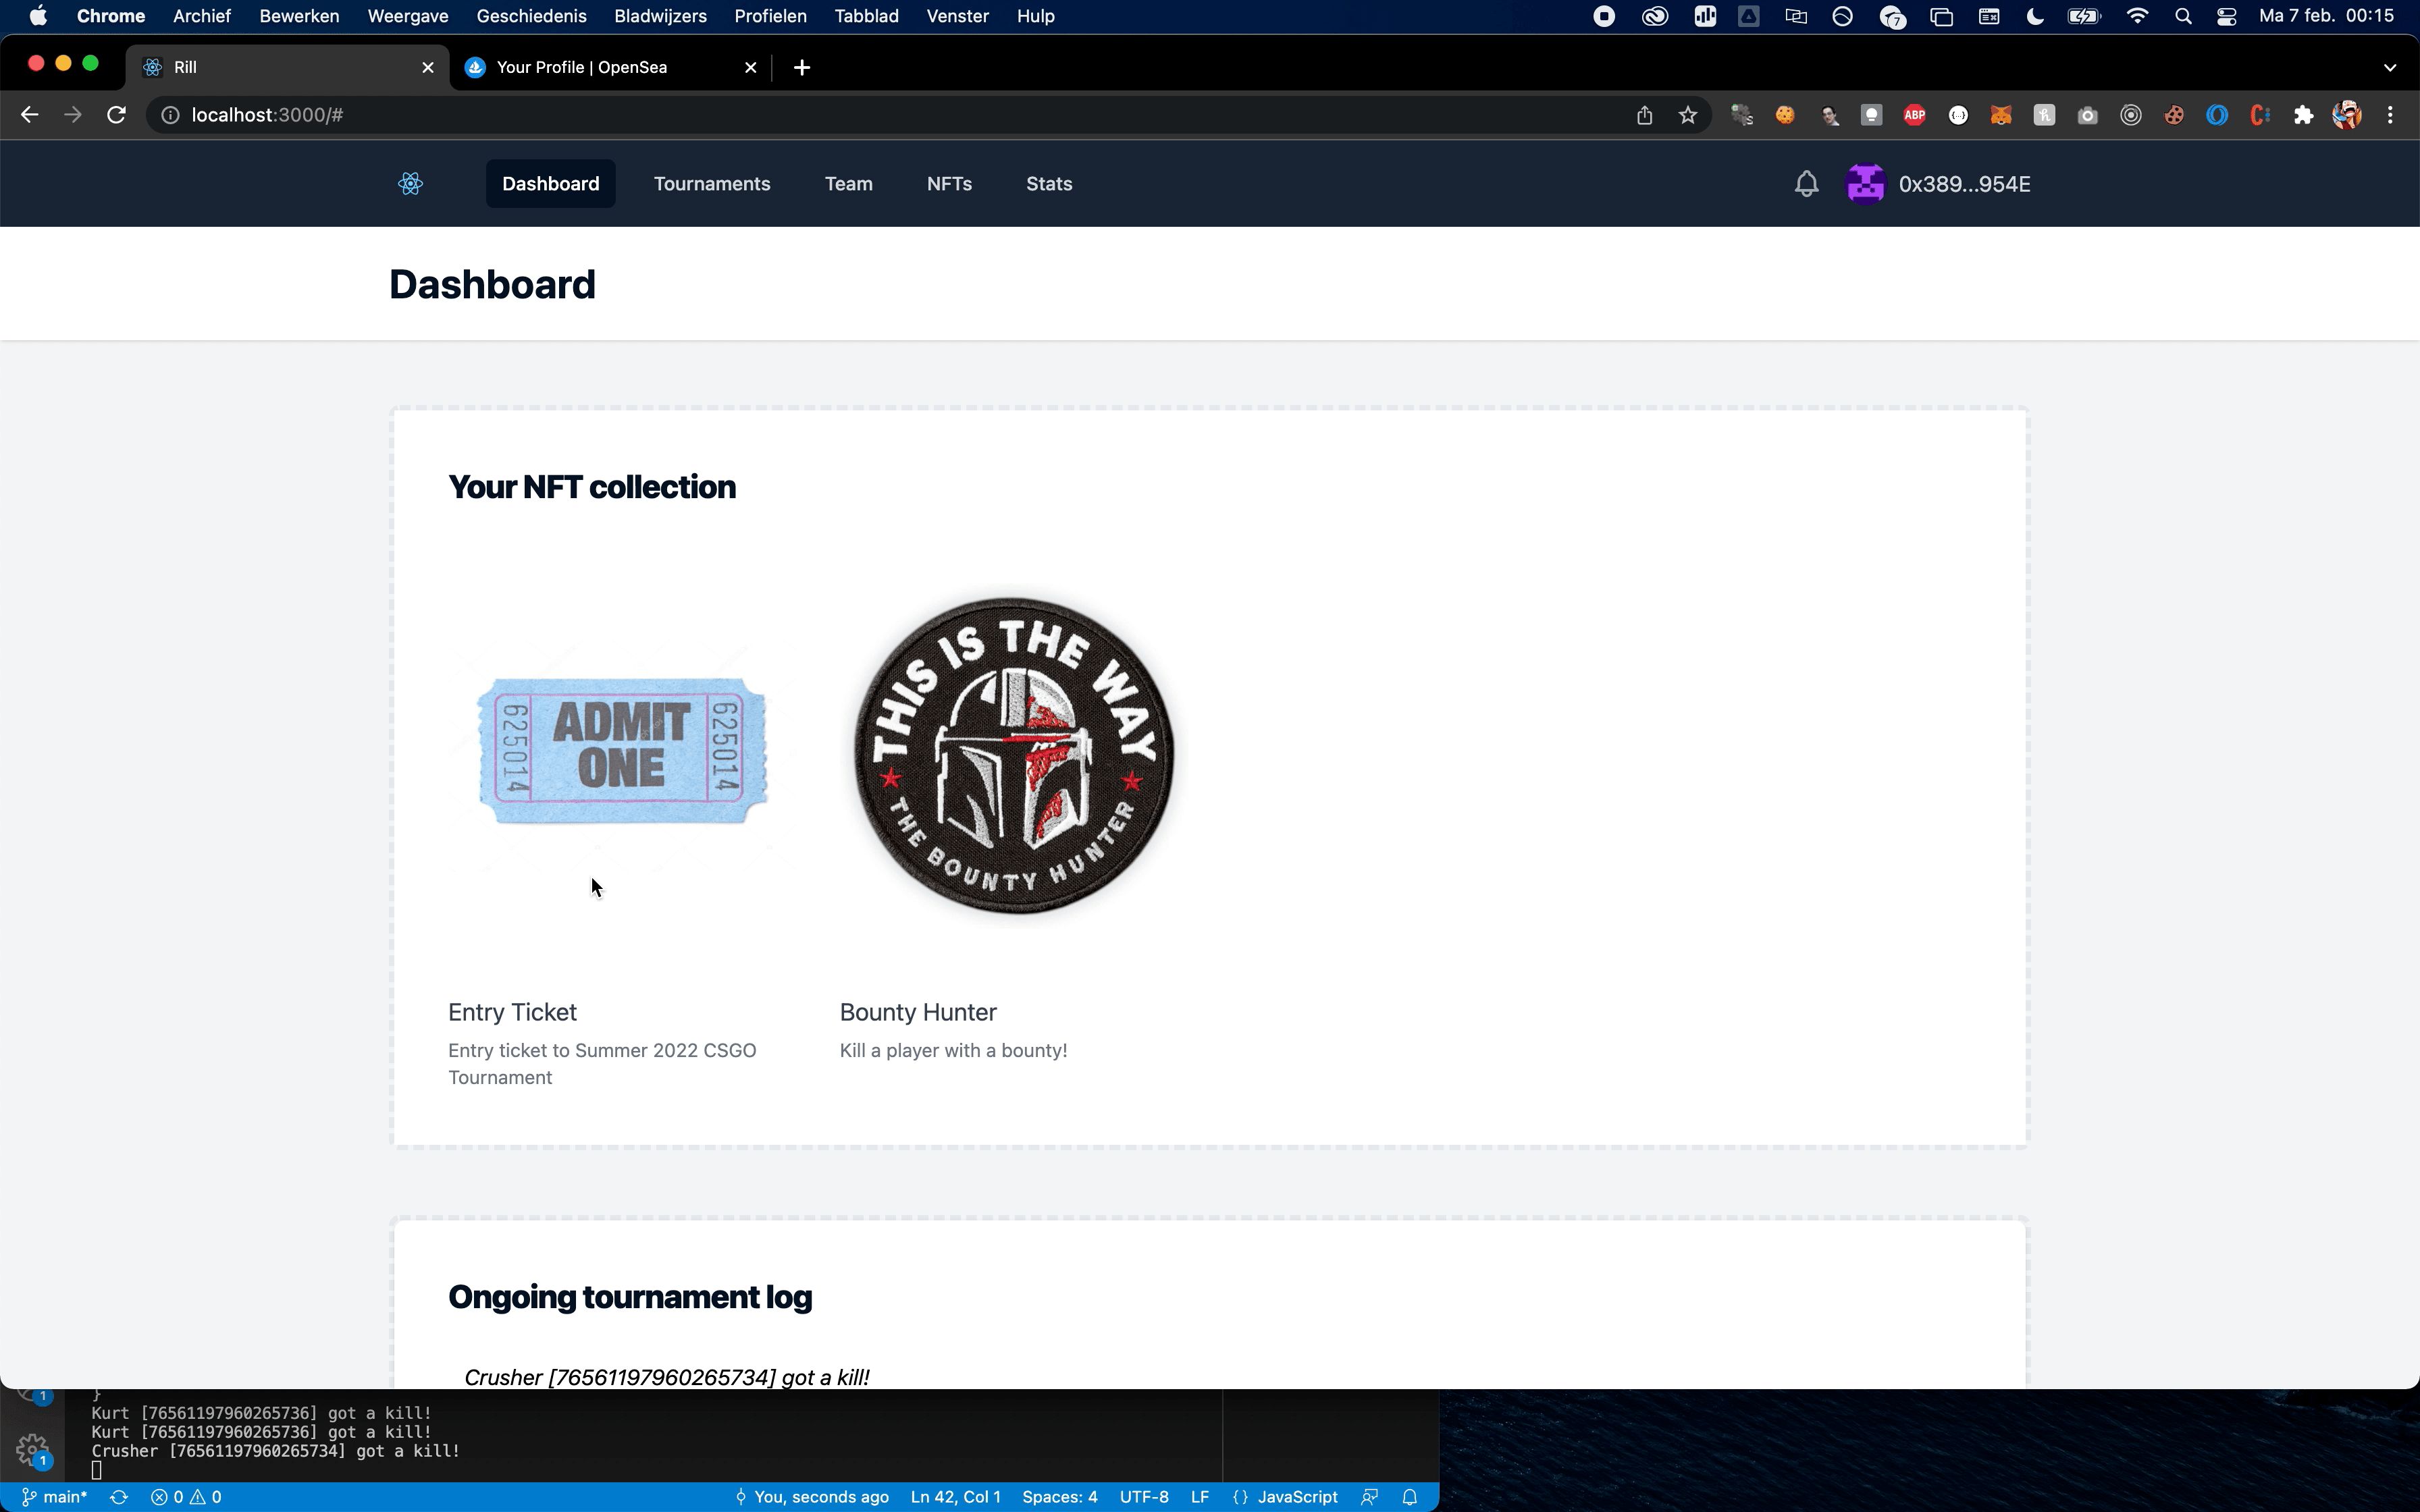Close the Rill browser tab
Screen dimensions: 2420x1512
[x=428, y=67]
